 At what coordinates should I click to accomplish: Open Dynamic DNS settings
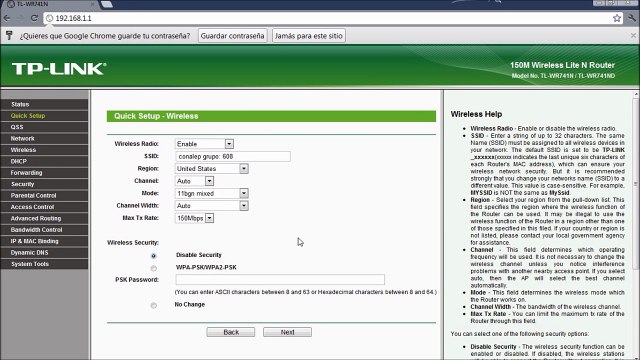(x=44, y=253)
